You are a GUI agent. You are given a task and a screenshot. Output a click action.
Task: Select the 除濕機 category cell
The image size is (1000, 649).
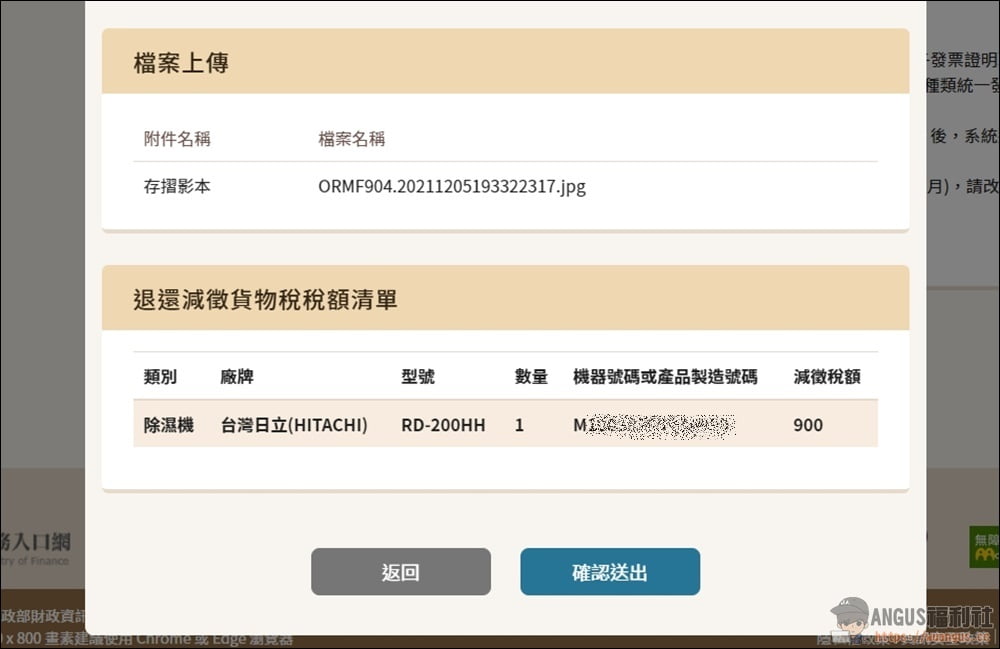point(168,425)
